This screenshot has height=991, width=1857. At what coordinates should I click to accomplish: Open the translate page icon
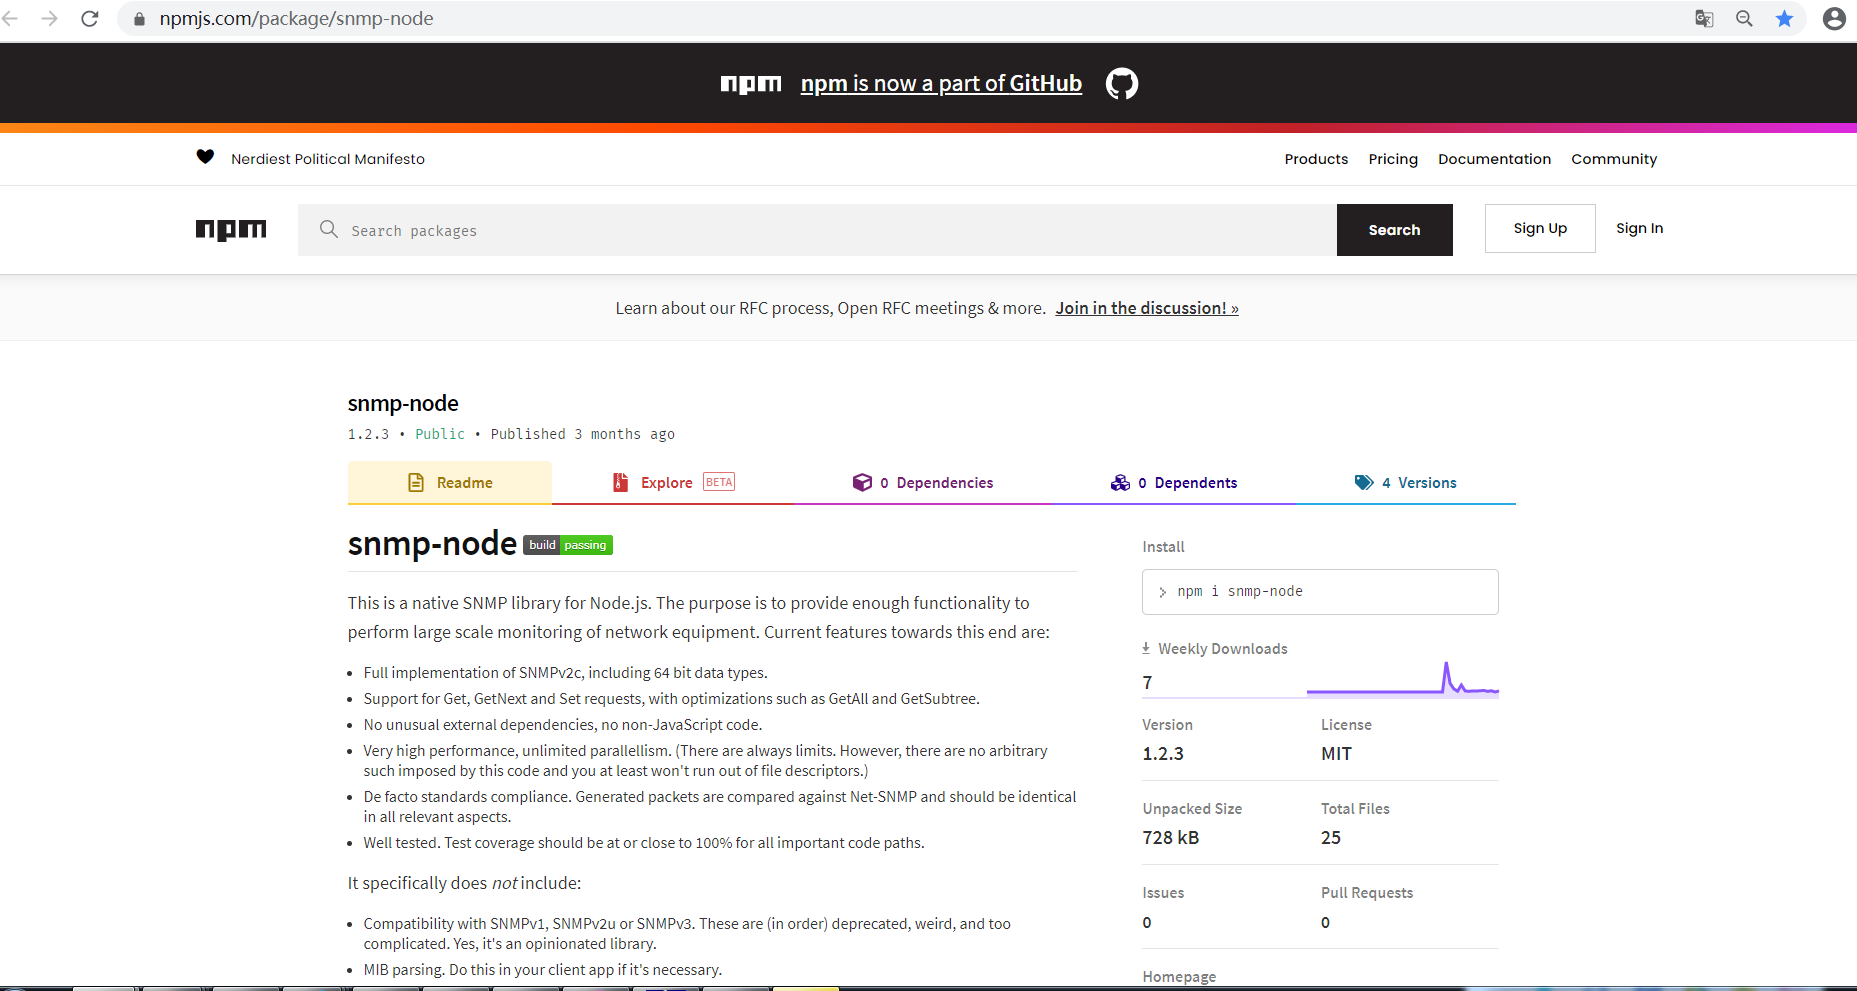1704,18
